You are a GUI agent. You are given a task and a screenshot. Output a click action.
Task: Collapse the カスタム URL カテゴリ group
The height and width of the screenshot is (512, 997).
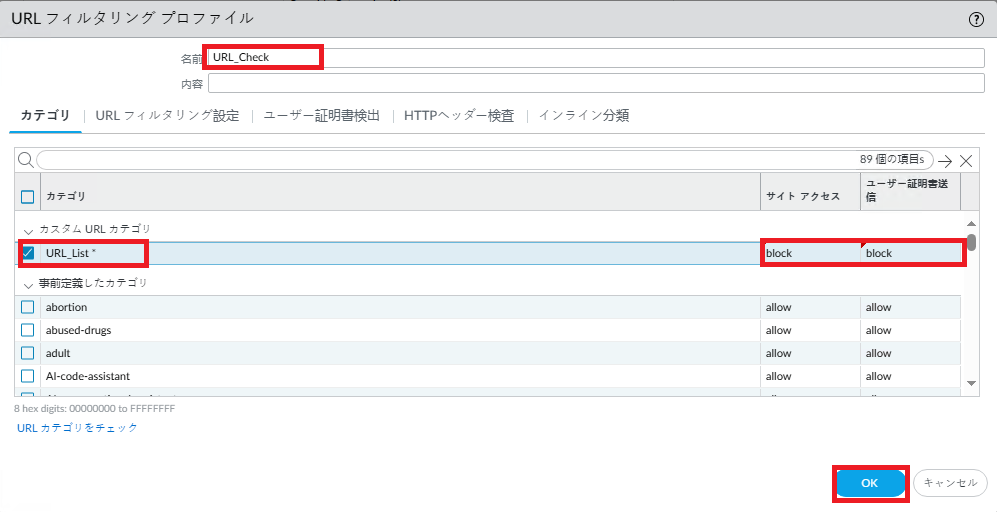click(x=28, y=230)
